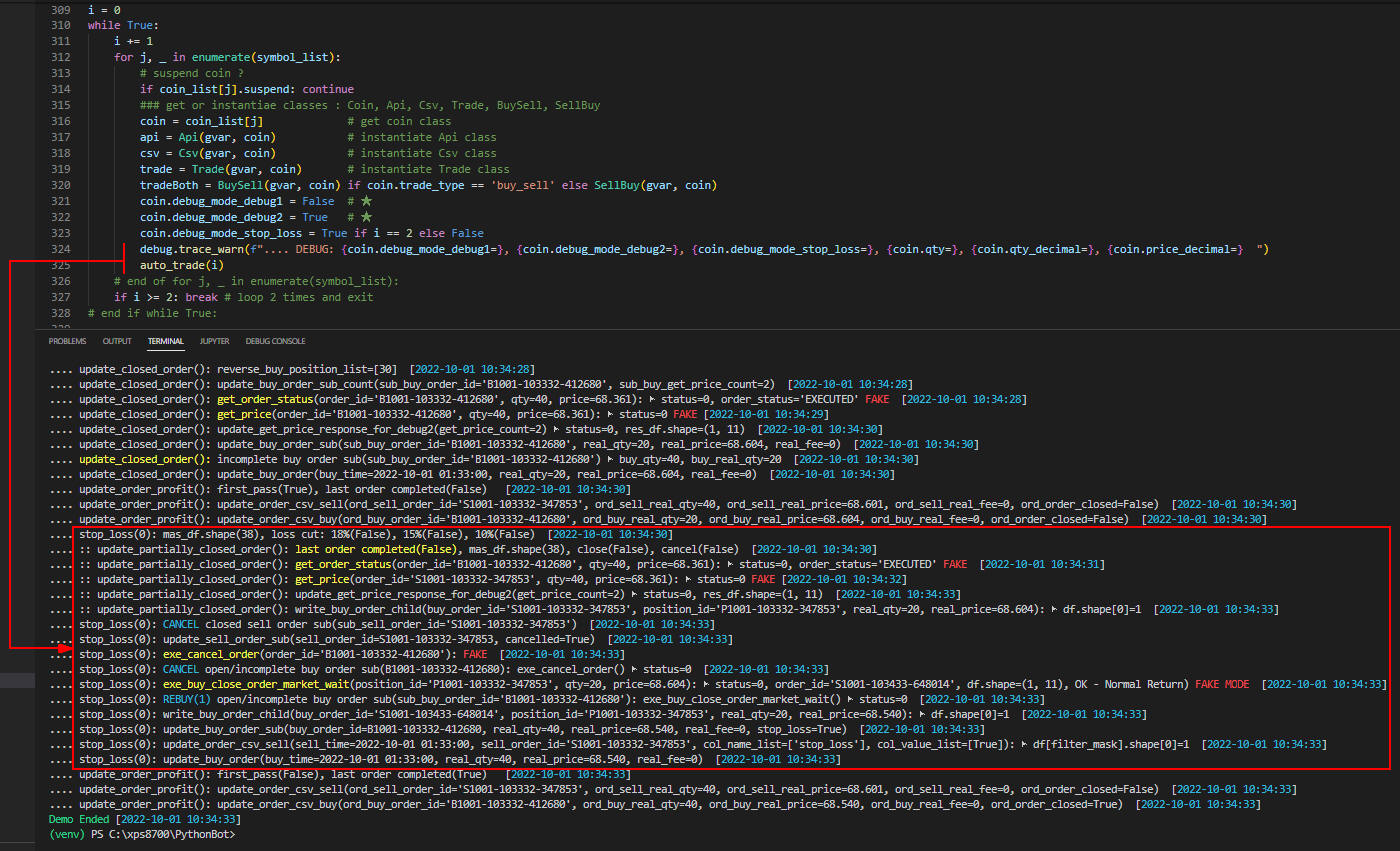Switch to the JUPYTER panel tab
The image size is (1400, 851).
pos(214,341)
